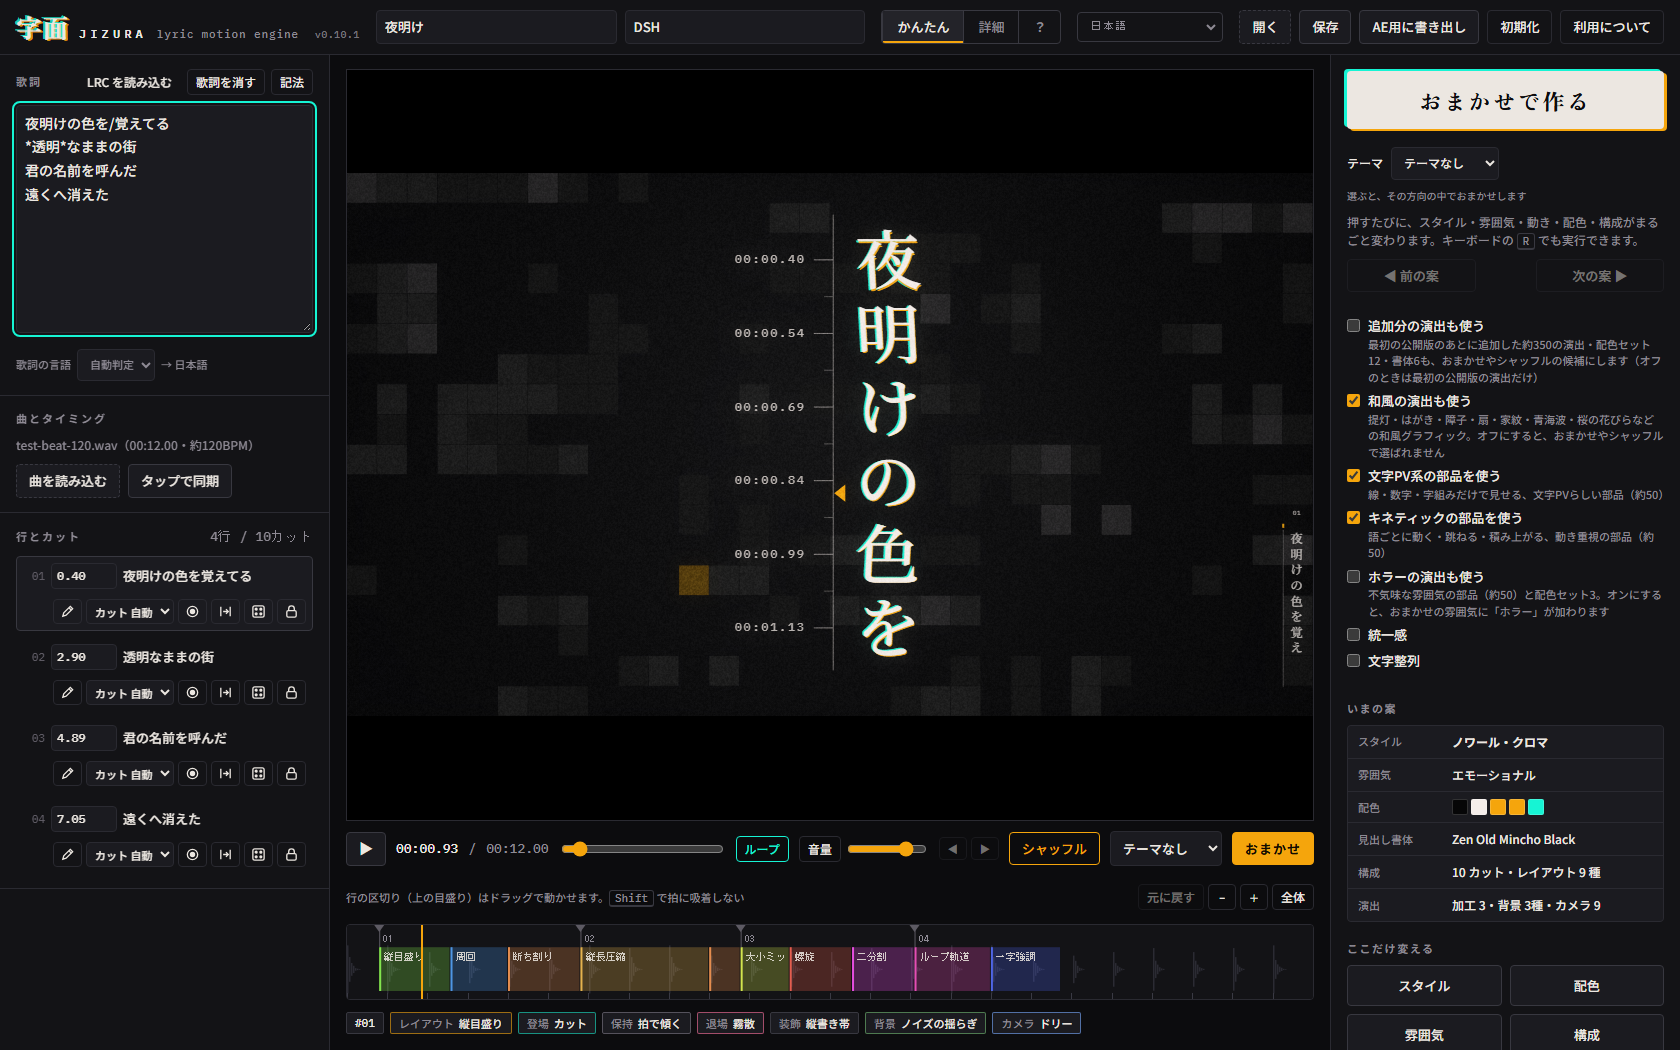
Task: Open the 日本語 language dropdown
Action: 1150,27
